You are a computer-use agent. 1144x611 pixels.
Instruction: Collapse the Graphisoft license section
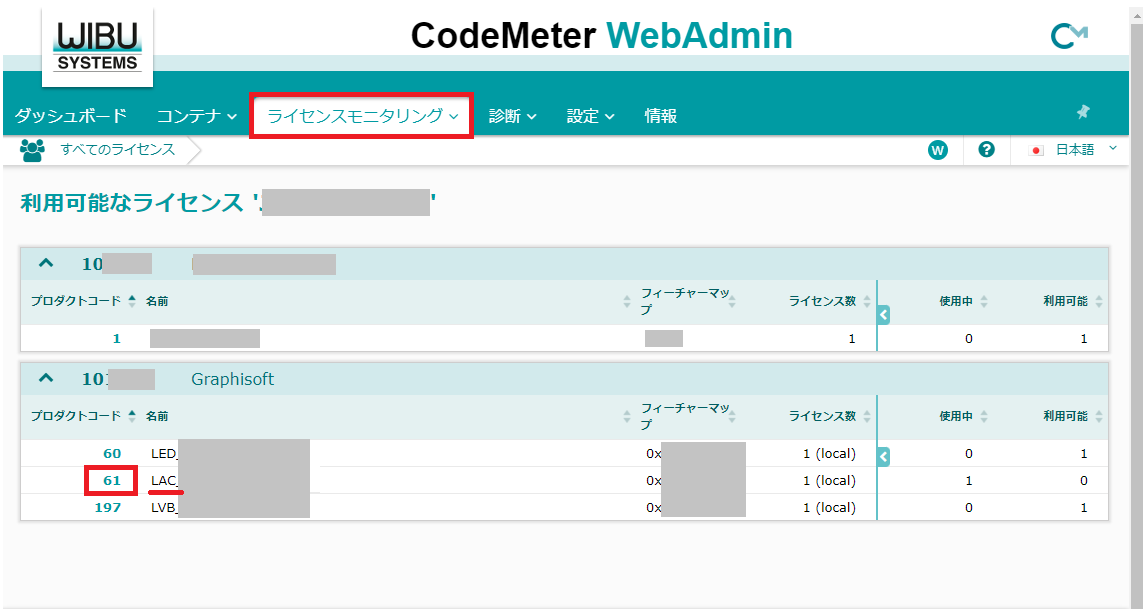pos(46,378)
